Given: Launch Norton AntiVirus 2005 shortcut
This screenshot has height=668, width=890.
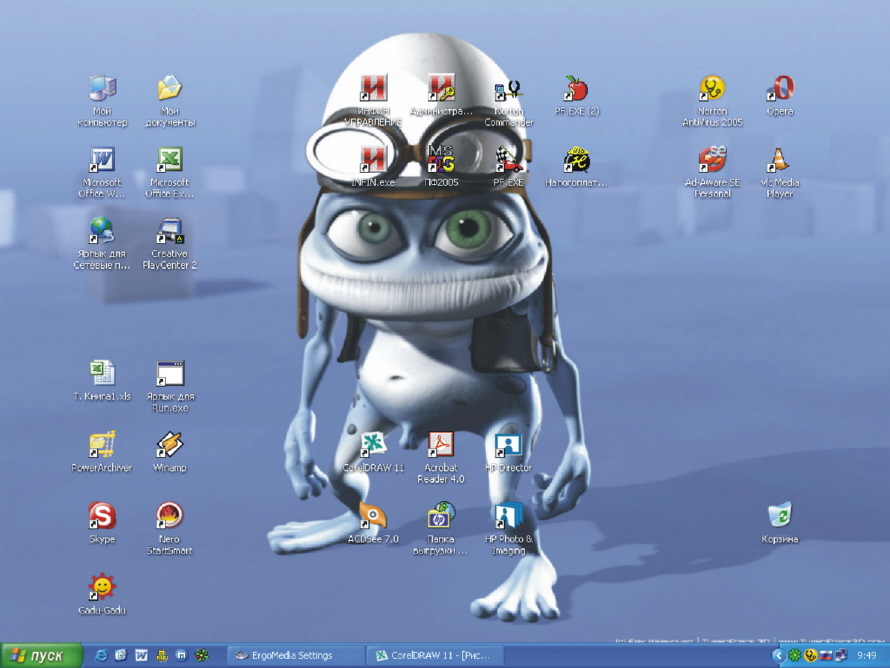Looking at the screenshot, I should tap(712, 89).
